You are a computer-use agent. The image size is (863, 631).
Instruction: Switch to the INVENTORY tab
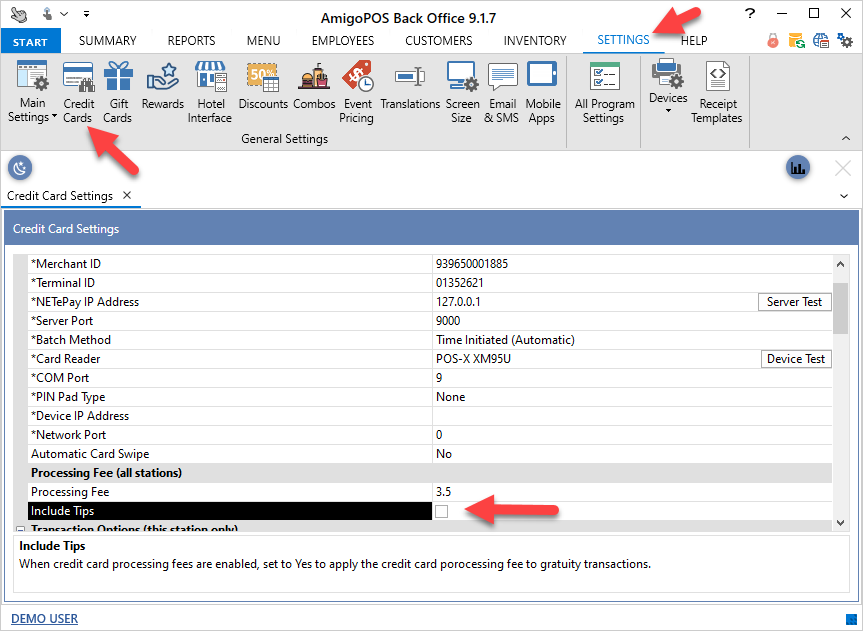pos(534,41)
